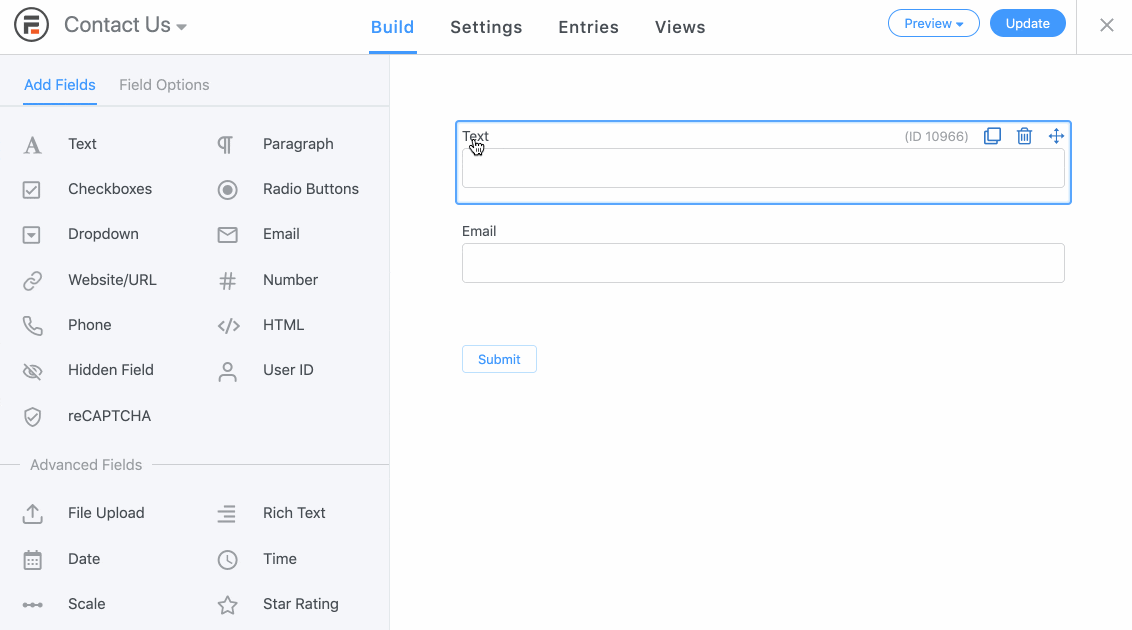Image resolution: width=1132 pixels, height=630 pixels.
Task: Click the Update button
Action: point(1027,23)
